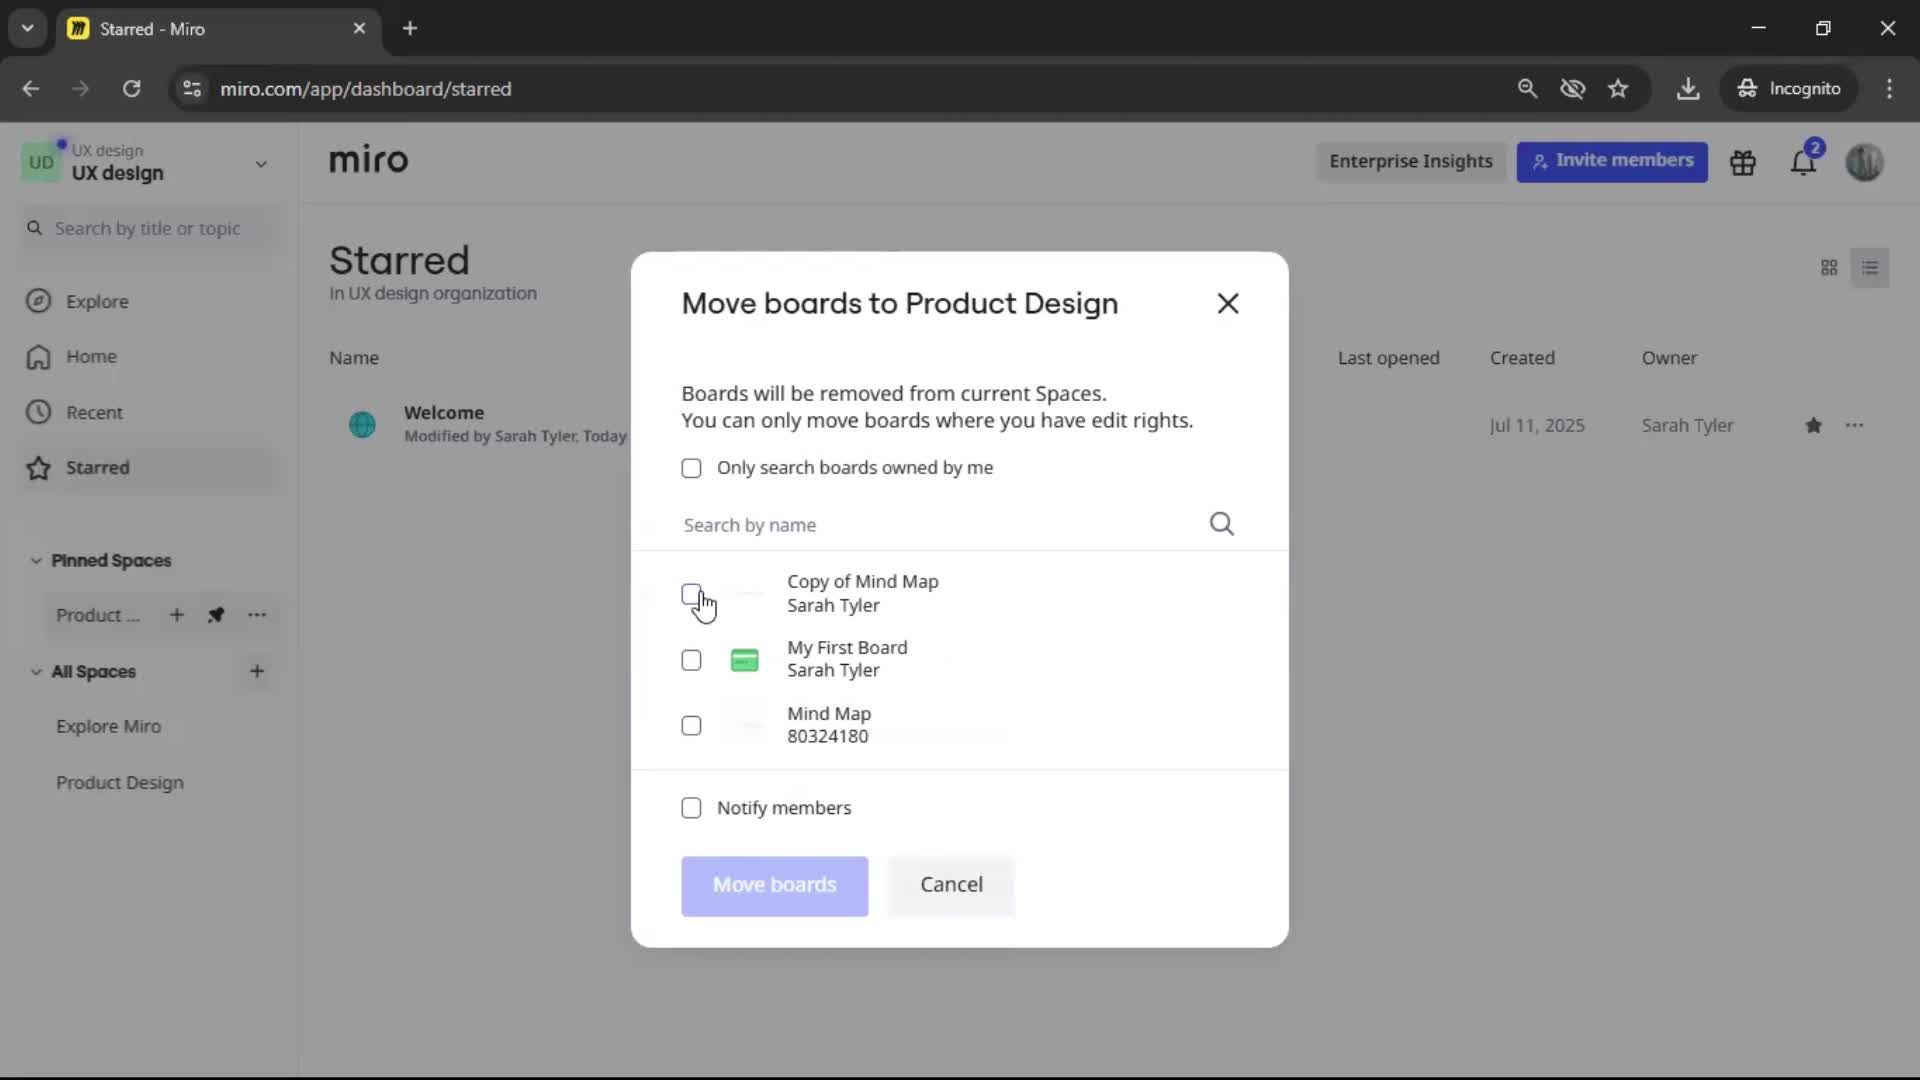The width and height of the screenshot is (1920, 1080).
Task: Cancel the move boards dialog
Action: pyautogui.click(x=951, y=886)
